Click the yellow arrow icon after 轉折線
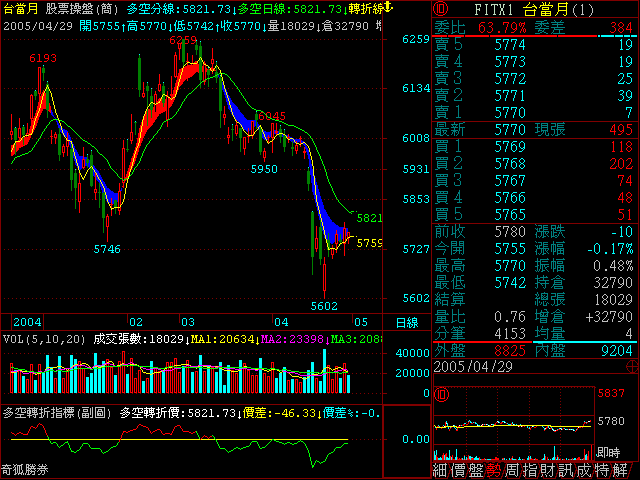Image resolution: width=640 pixels, height=480 pixels. [x=389, y=9]
